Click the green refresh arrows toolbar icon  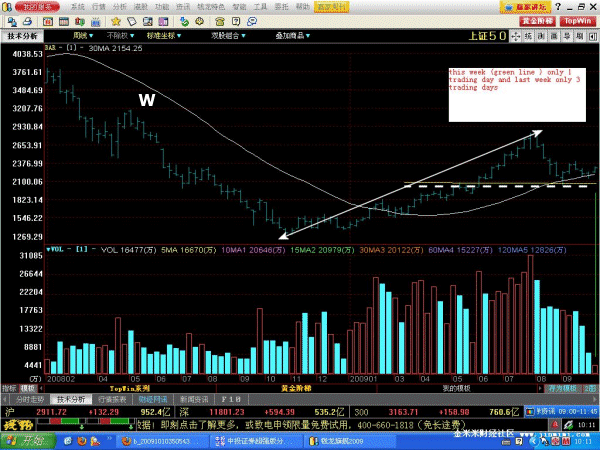tap(184, 21)
